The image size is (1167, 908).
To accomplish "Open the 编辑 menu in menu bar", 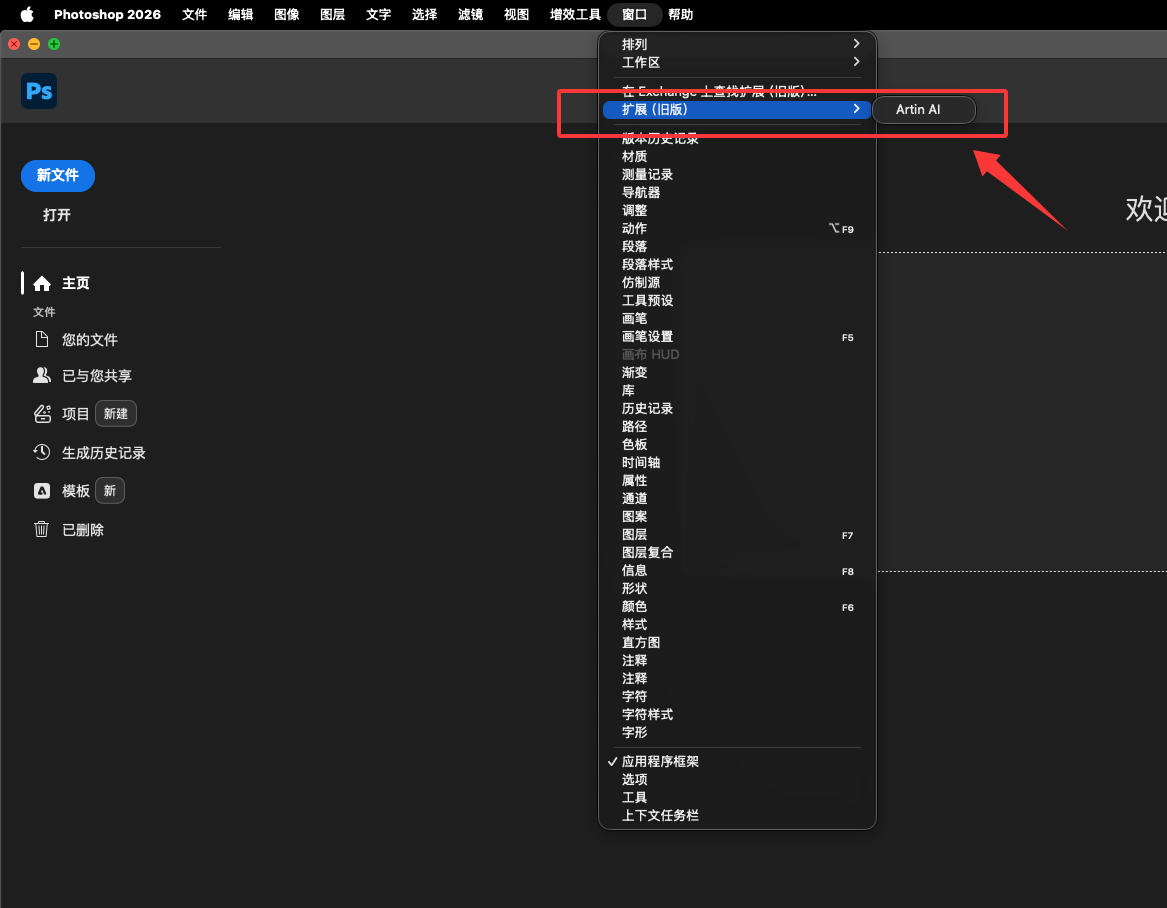I will point(240,14).
